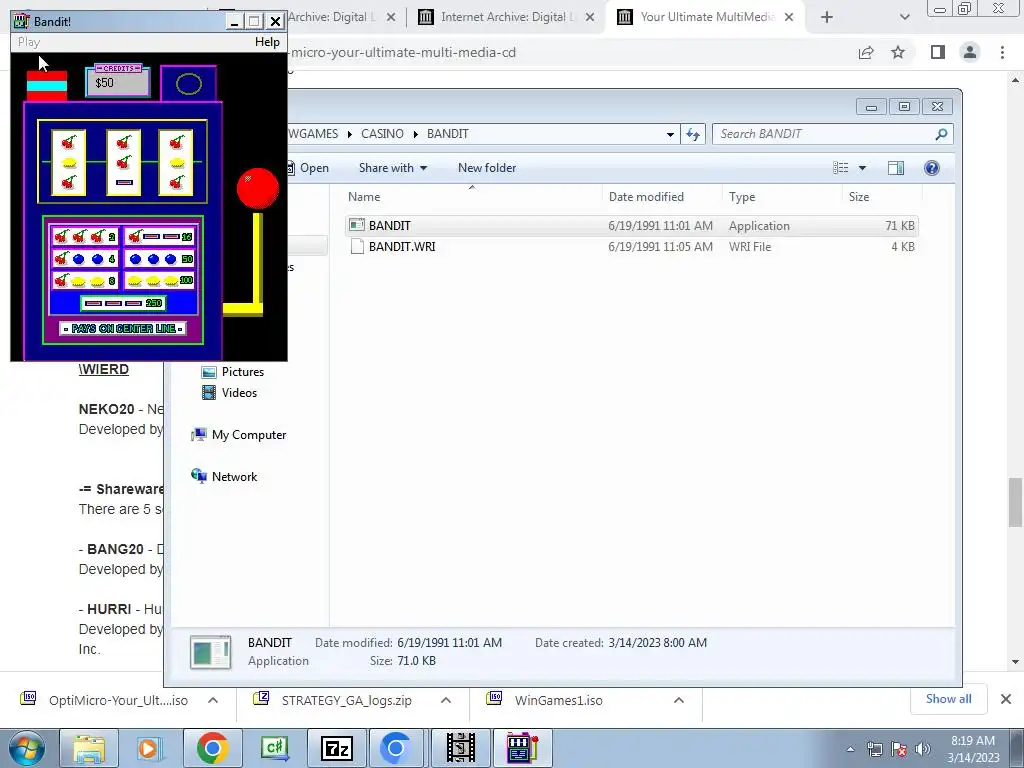1024x768 pixels.
Task: Show hidden system tray icons
Action: 850,750
